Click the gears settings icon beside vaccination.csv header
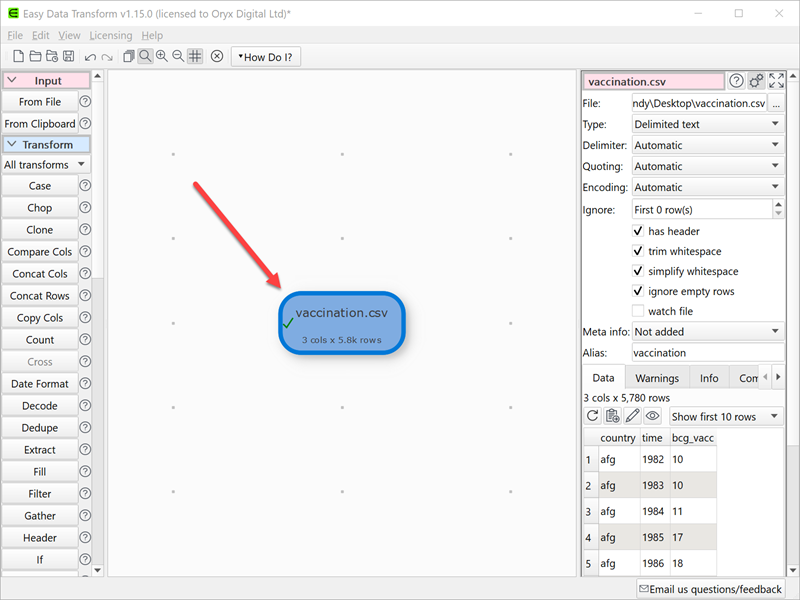 point(756,80)
